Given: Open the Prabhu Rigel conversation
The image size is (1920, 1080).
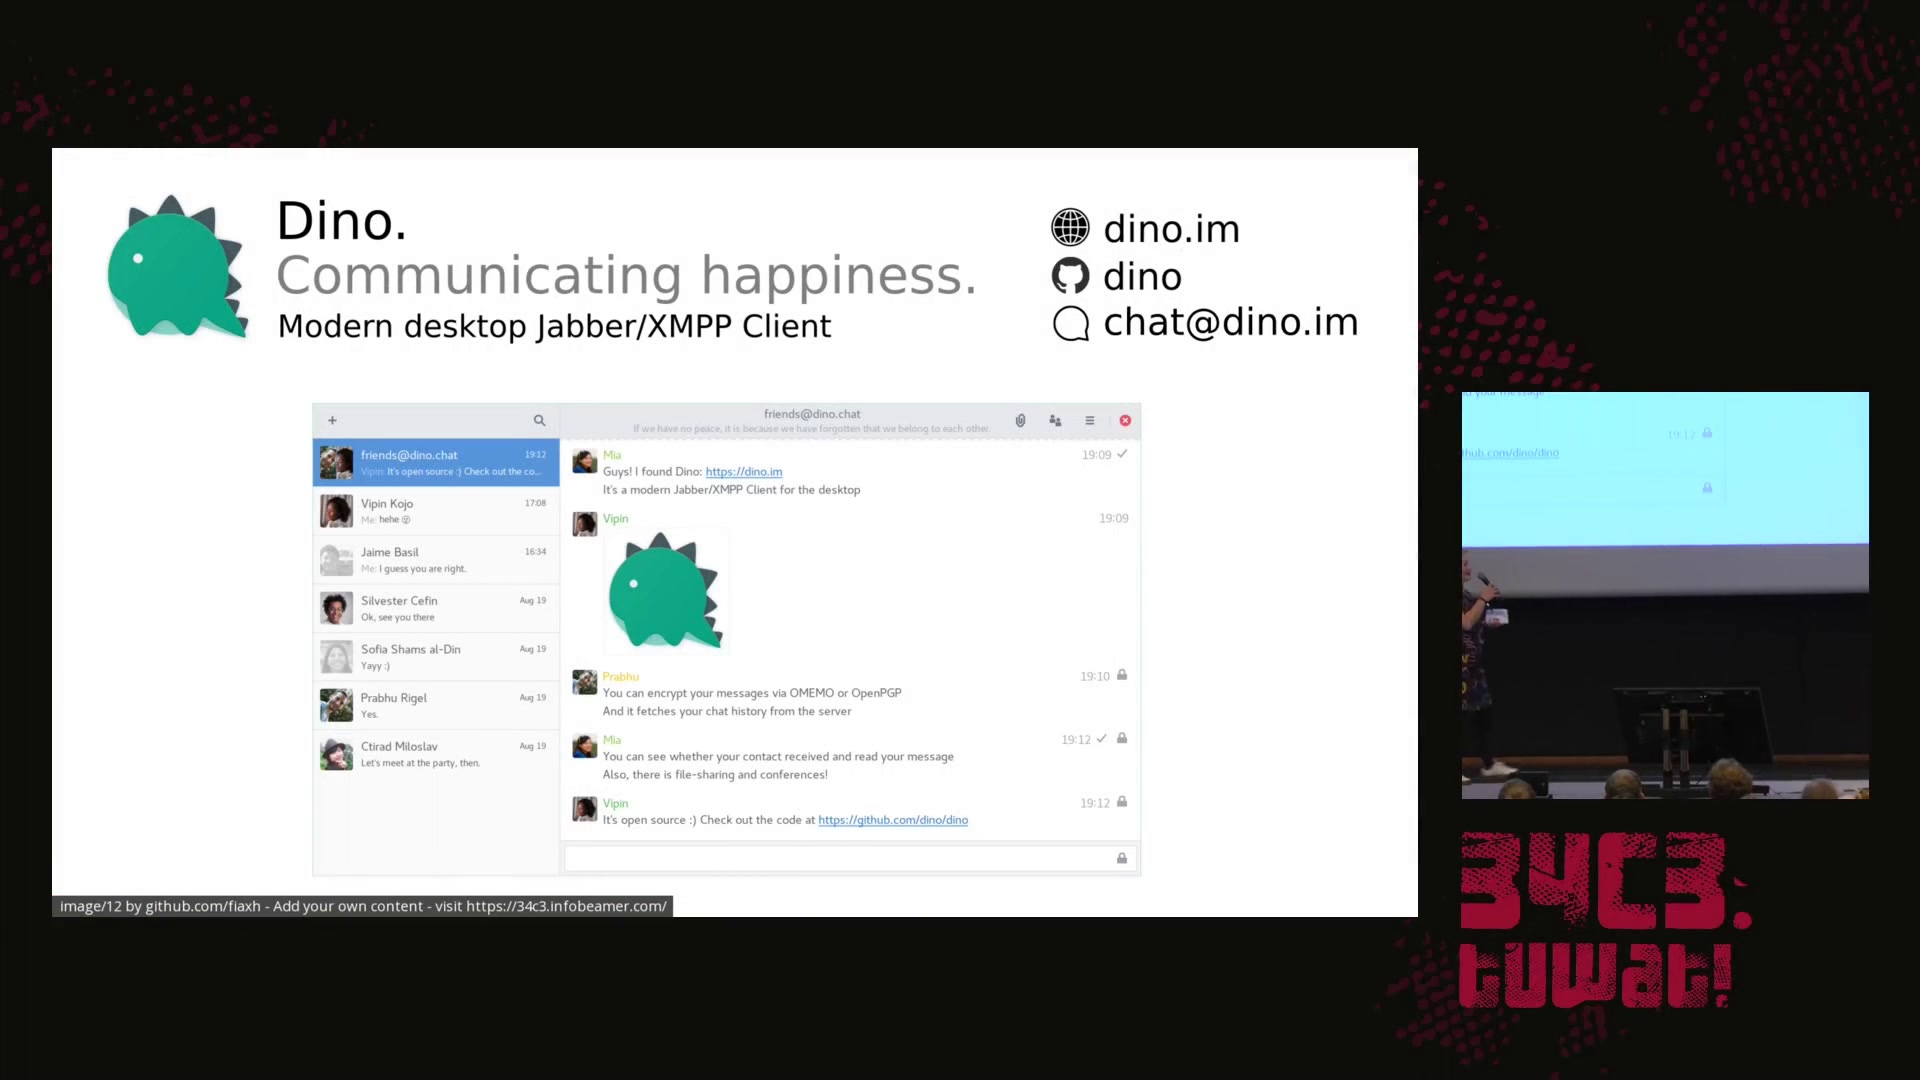Looking at the screenshot, I should 436,705.
